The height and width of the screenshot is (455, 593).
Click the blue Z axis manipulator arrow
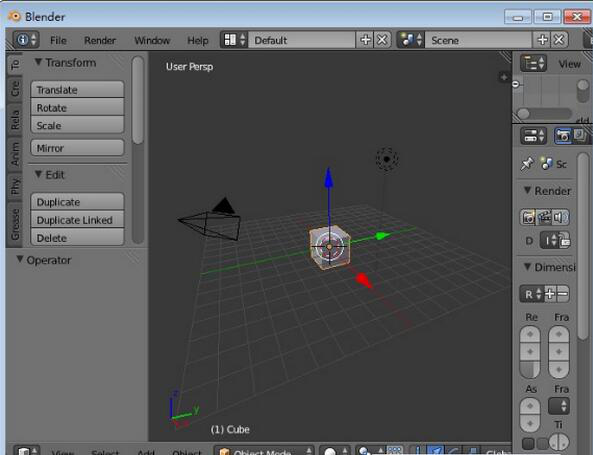[329, 178]
